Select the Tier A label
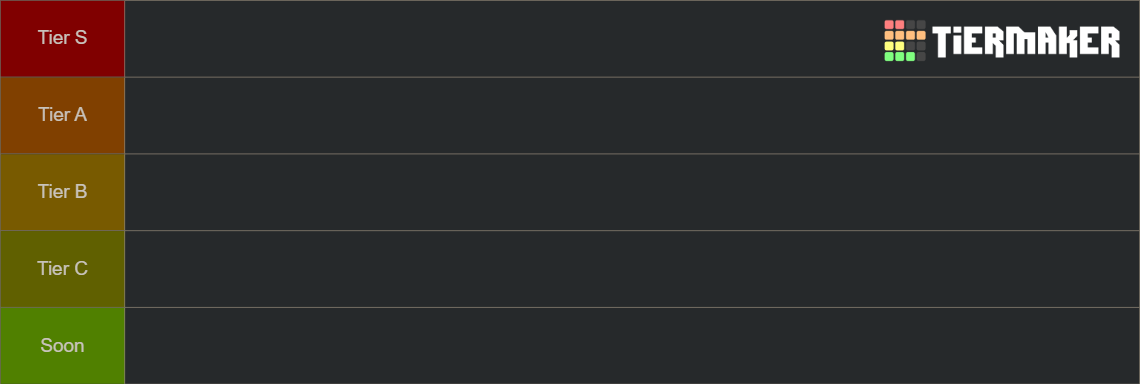Screen dimensions: 1140x384 pyautogui.click(x=63, y=115)
